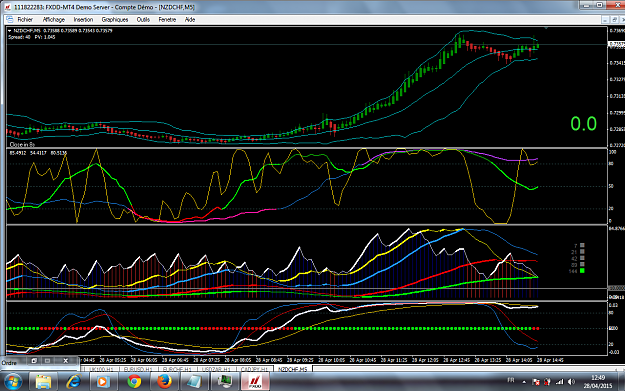This screenshot has width=625, height=391.
Task: Click the MT4 application icon in title bar
Action: tap(7, 7)
